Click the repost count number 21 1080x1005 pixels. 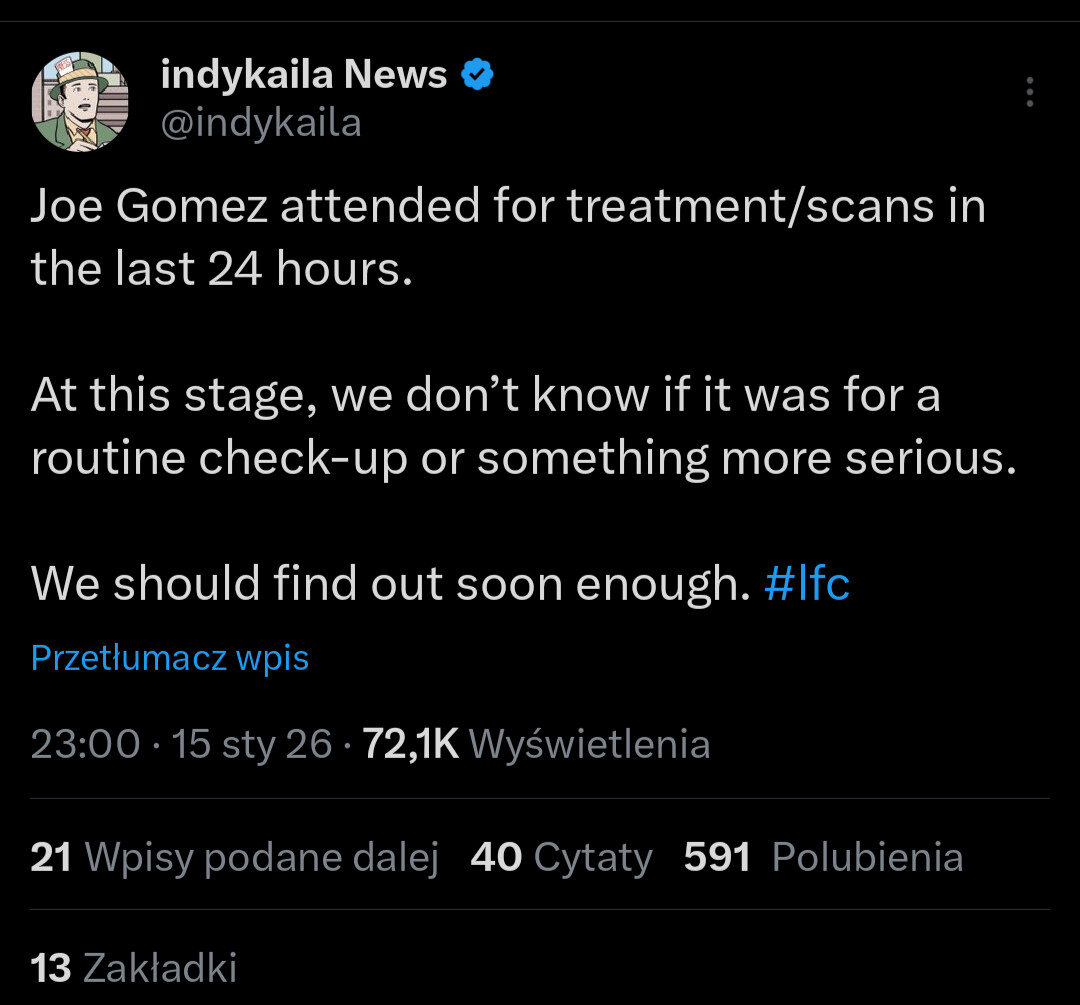pos(51,858)
